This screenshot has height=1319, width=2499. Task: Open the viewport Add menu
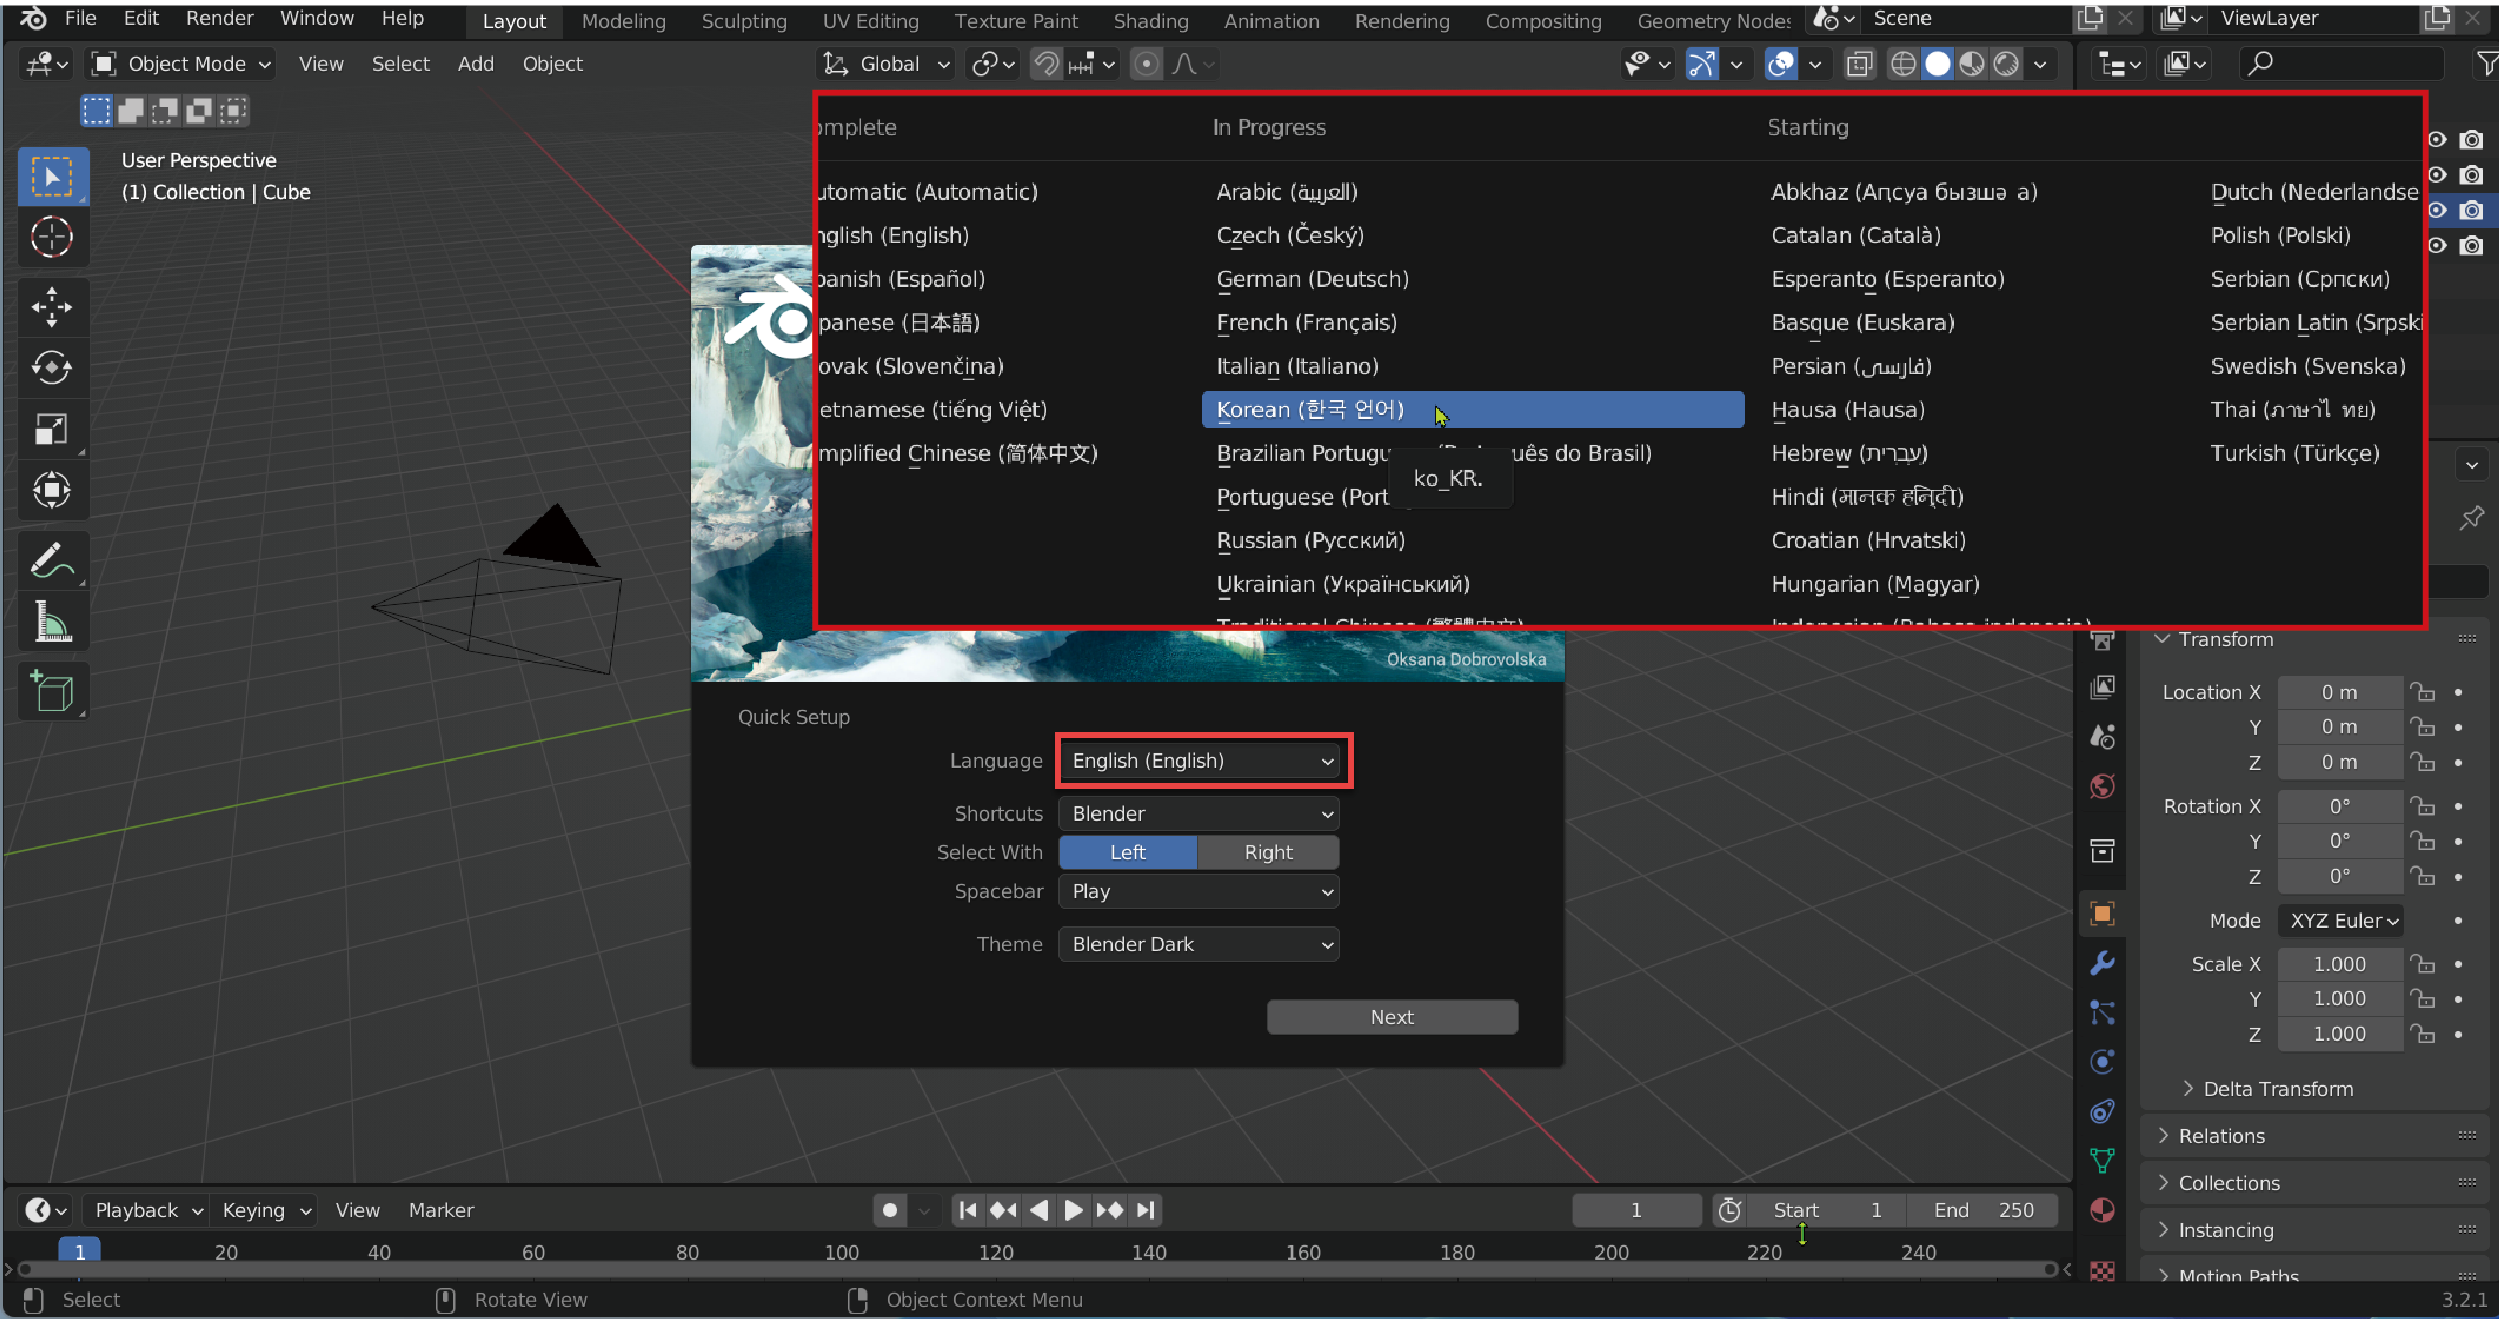476,64
